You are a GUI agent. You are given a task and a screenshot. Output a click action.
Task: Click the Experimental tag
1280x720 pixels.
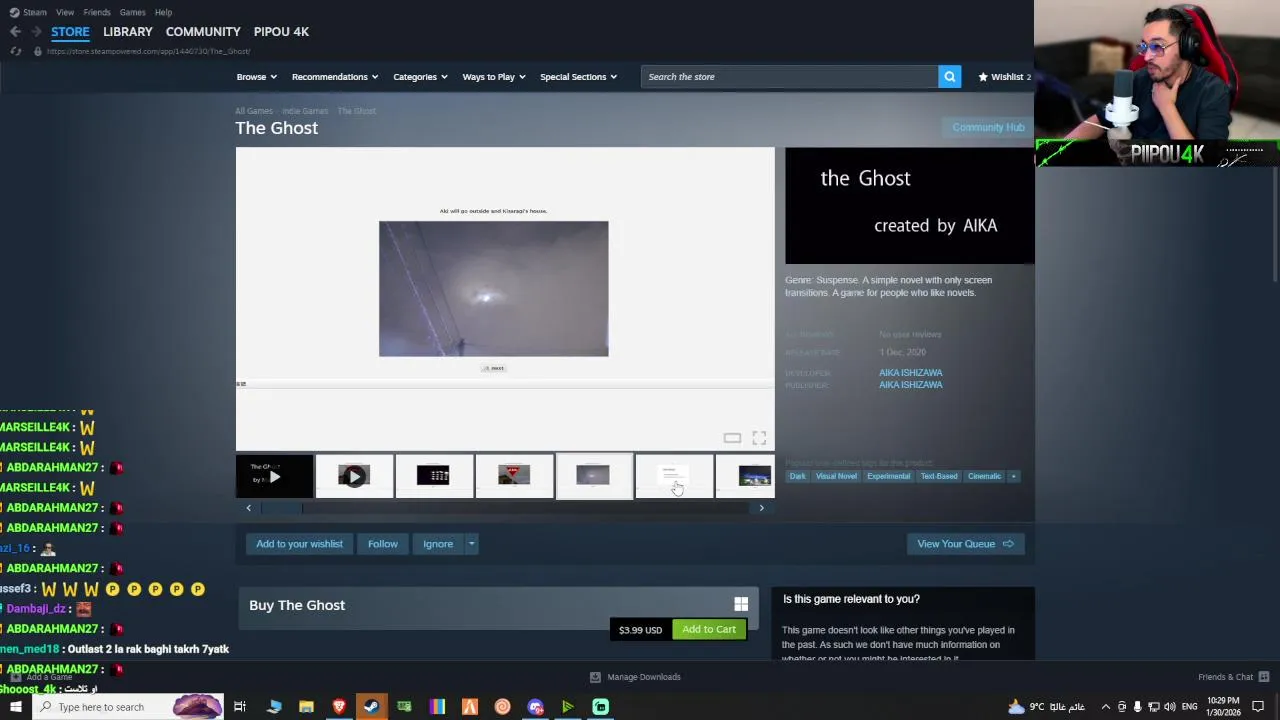coord(888,476)
